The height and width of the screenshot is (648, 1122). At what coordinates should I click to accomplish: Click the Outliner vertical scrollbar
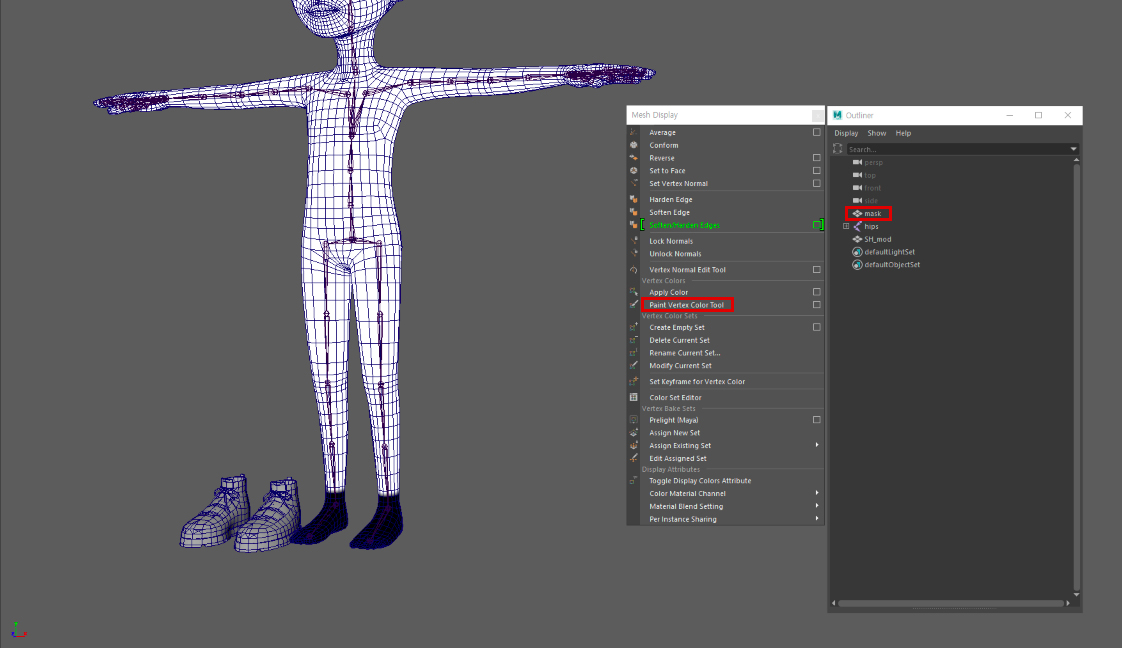click(x=1076, y=380)
